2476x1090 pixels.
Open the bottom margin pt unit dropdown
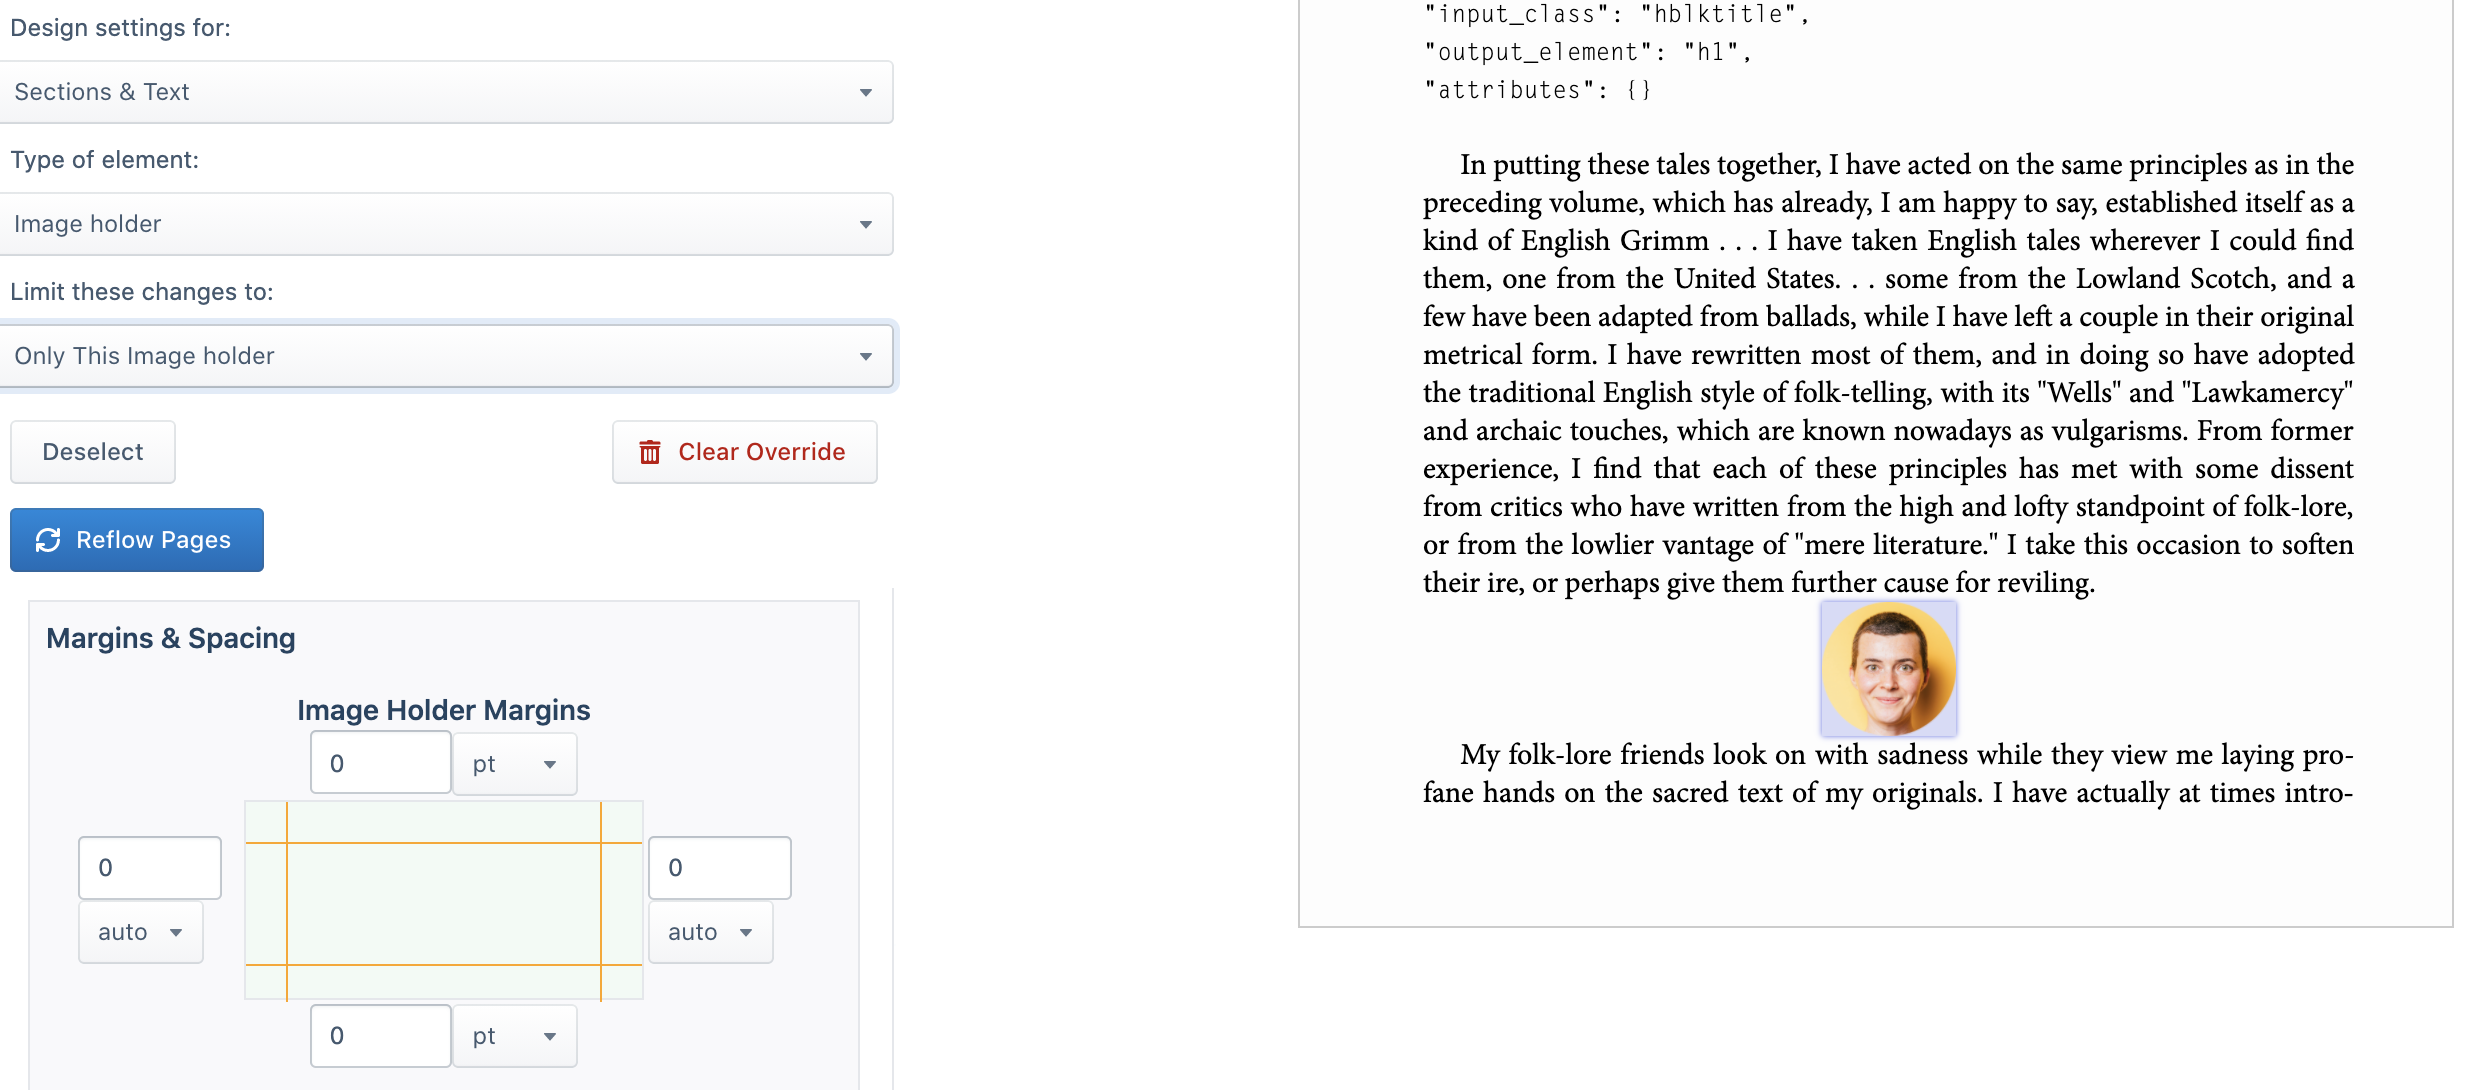(515, 1036)
